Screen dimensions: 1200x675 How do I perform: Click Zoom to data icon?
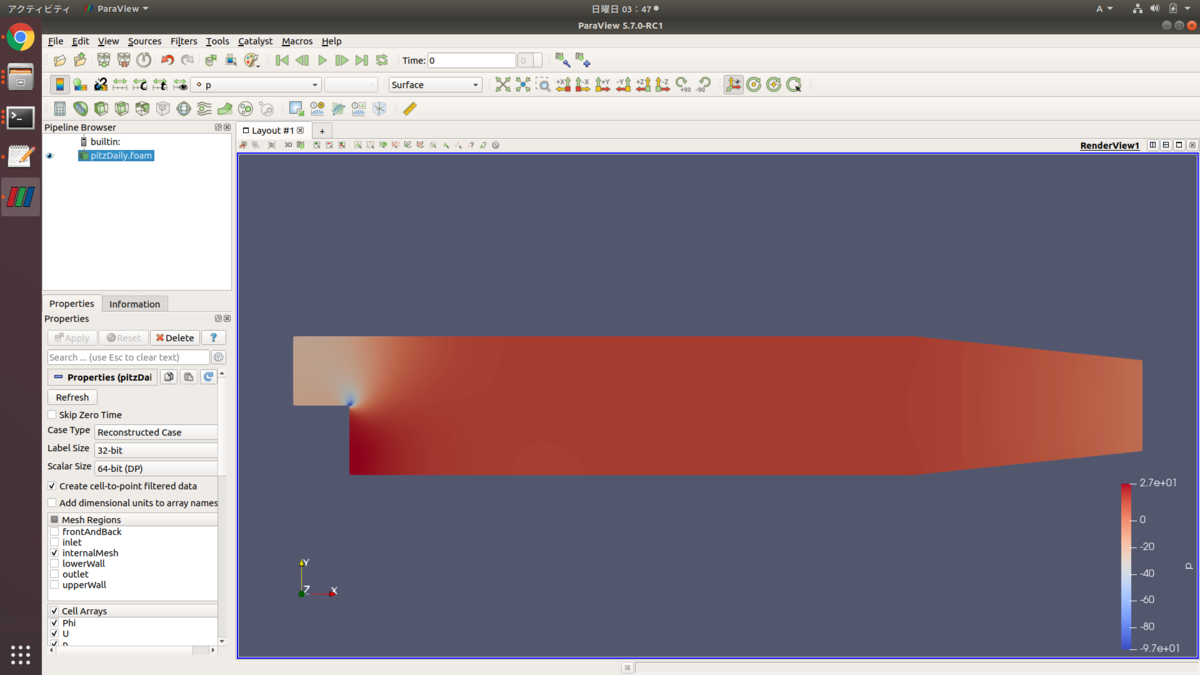pos(523,85)
